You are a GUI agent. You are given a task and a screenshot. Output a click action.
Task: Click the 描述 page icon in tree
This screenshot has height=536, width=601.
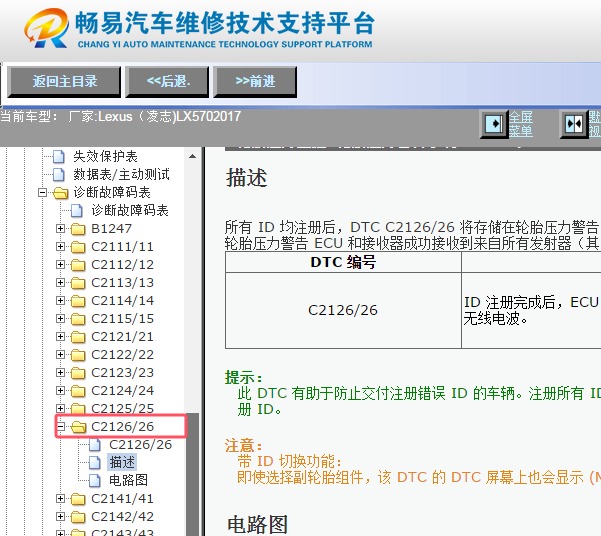95,462
